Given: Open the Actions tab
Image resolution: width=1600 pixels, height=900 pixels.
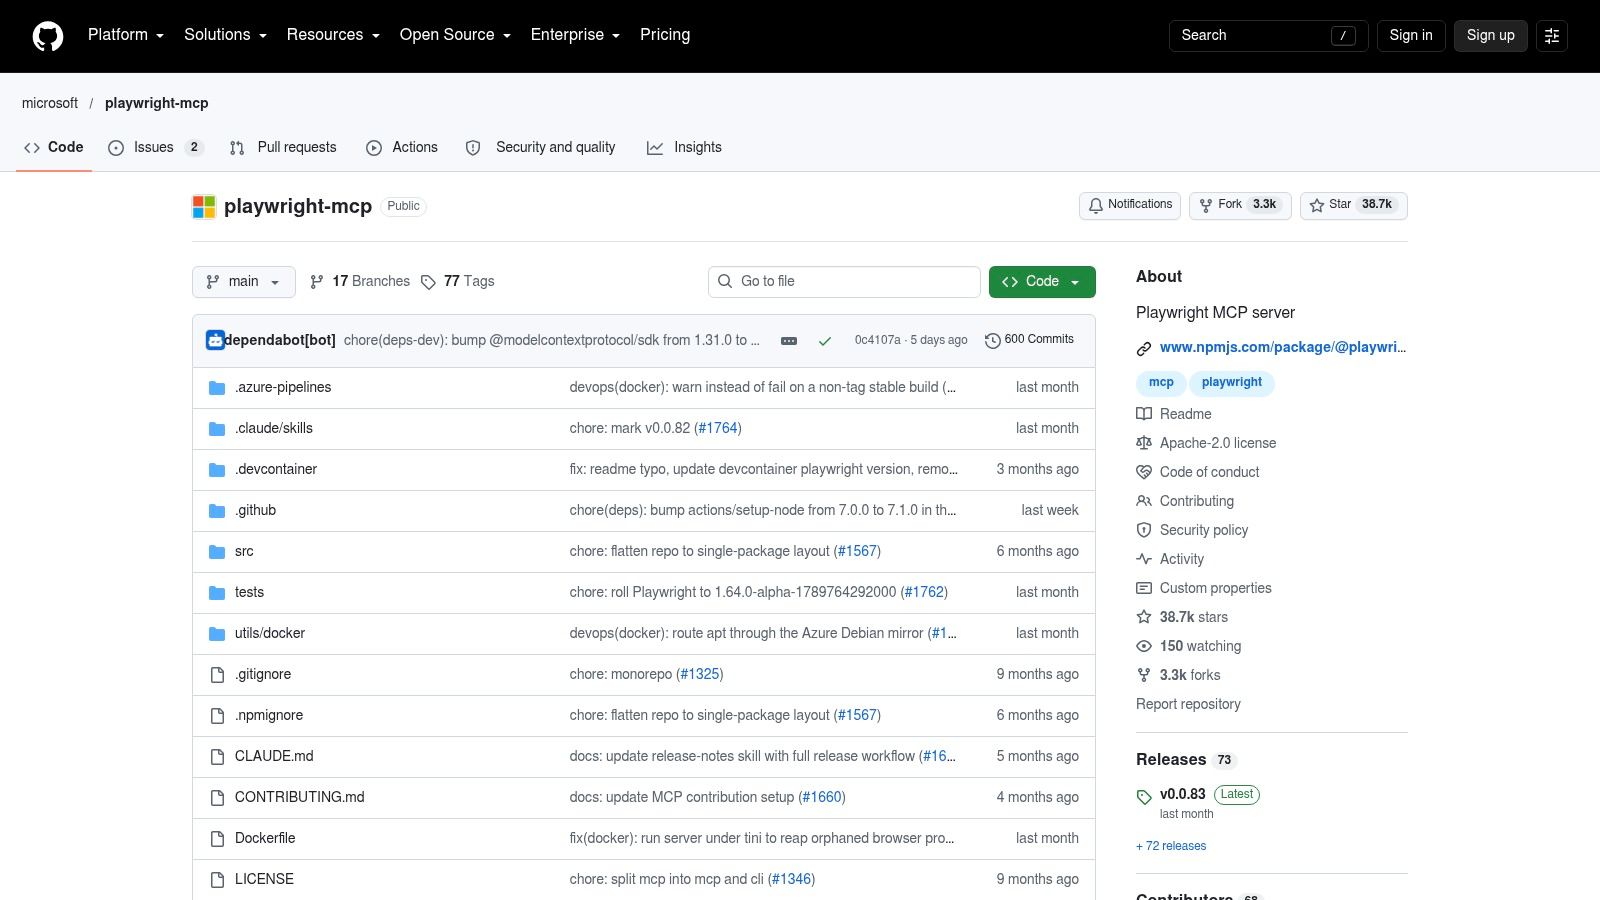Looking at the screenshot, I should pyautogui.click(x=402, y=147).
